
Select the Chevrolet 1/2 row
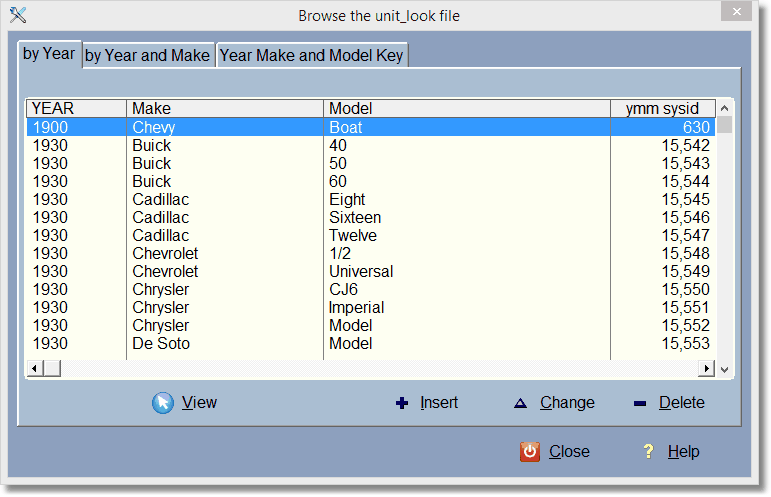pos(371,253)
